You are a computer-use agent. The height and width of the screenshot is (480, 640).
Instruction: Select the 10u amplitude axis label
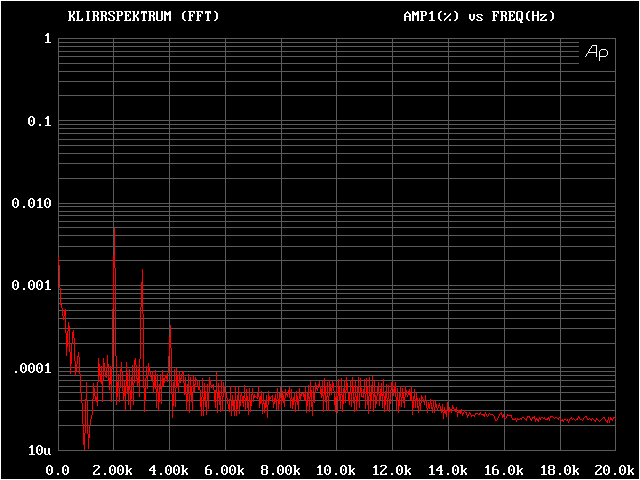tap(39, 451)
